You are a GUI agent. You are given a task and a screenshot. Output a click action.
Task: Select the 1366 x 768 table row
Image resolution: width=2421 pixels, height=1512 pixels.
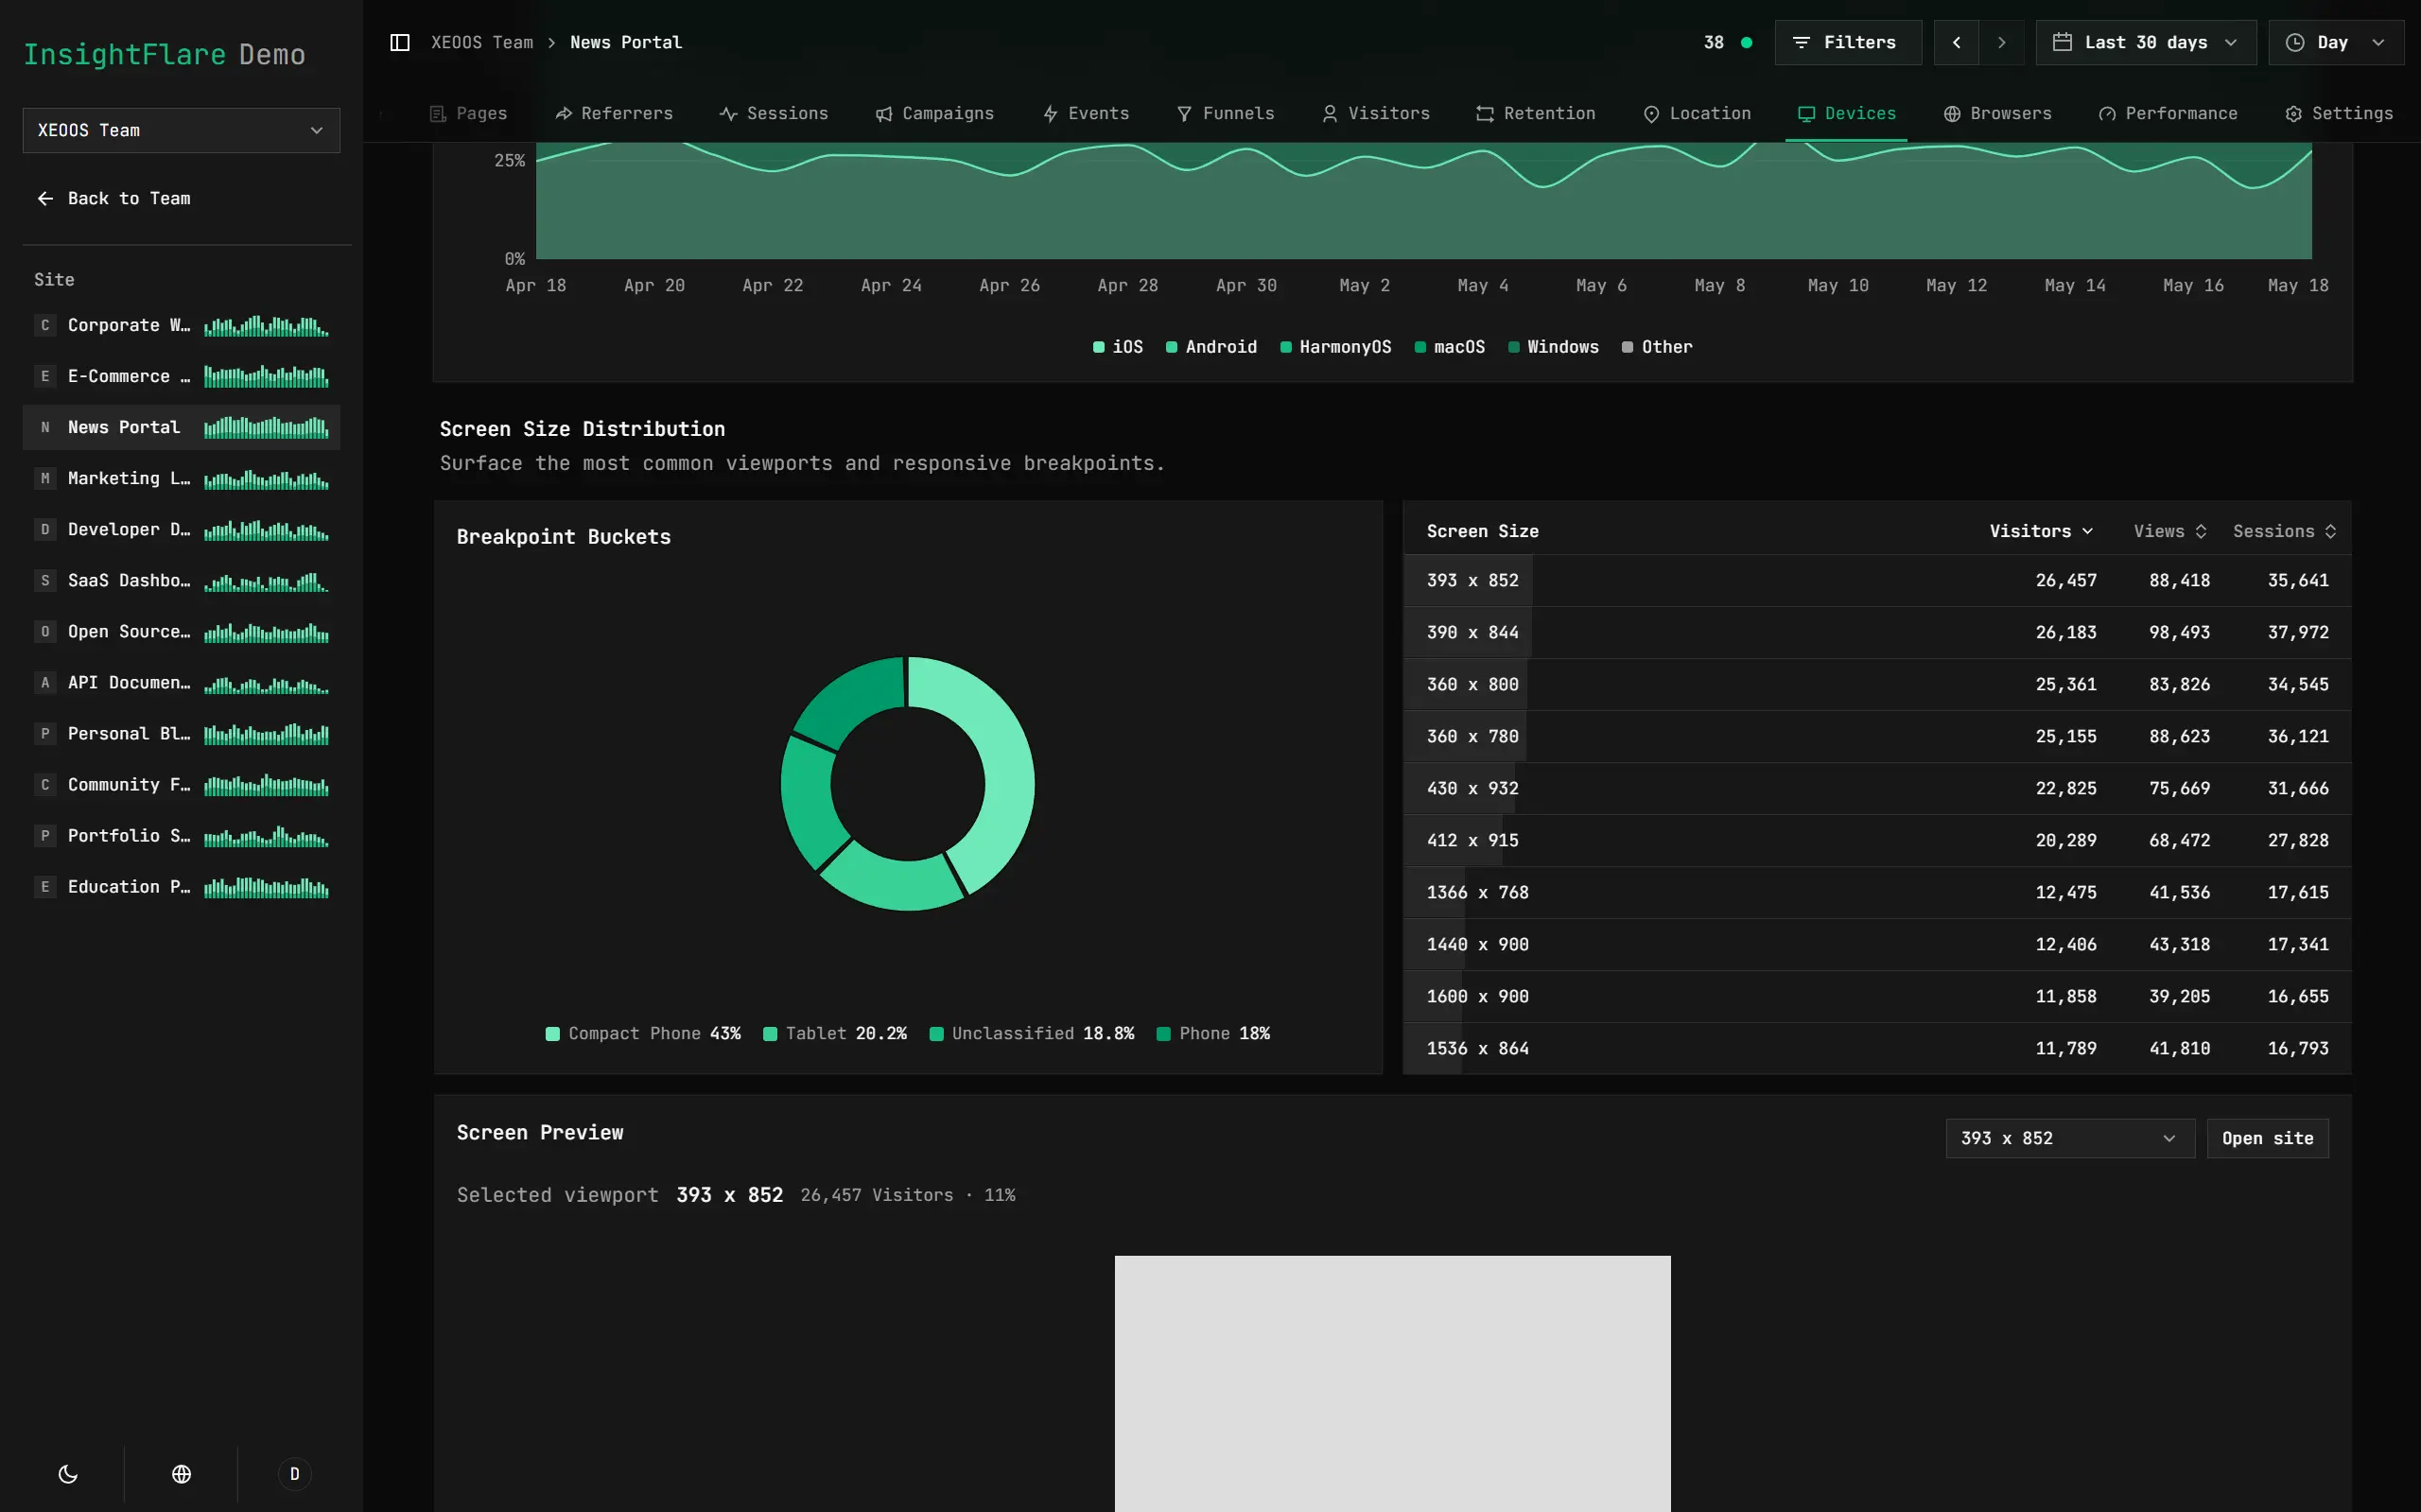pyautogui.click(x=1877, y=892)
